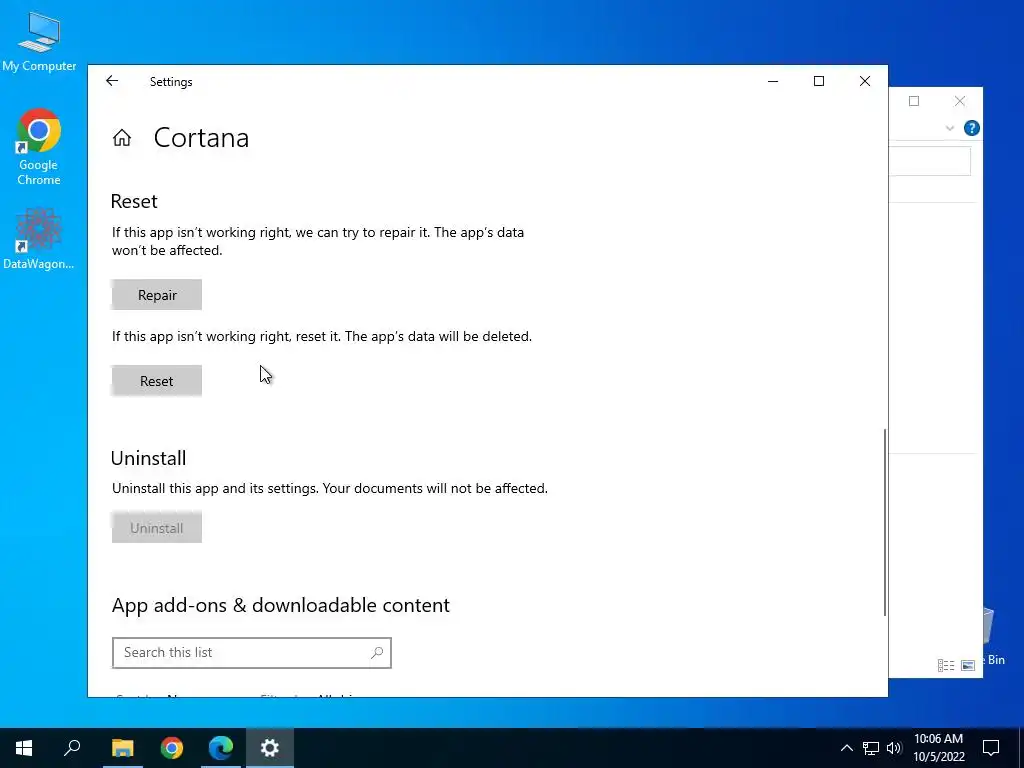
Task: Click the magnifier icon in search box
Action: click(x=377, y=652)
